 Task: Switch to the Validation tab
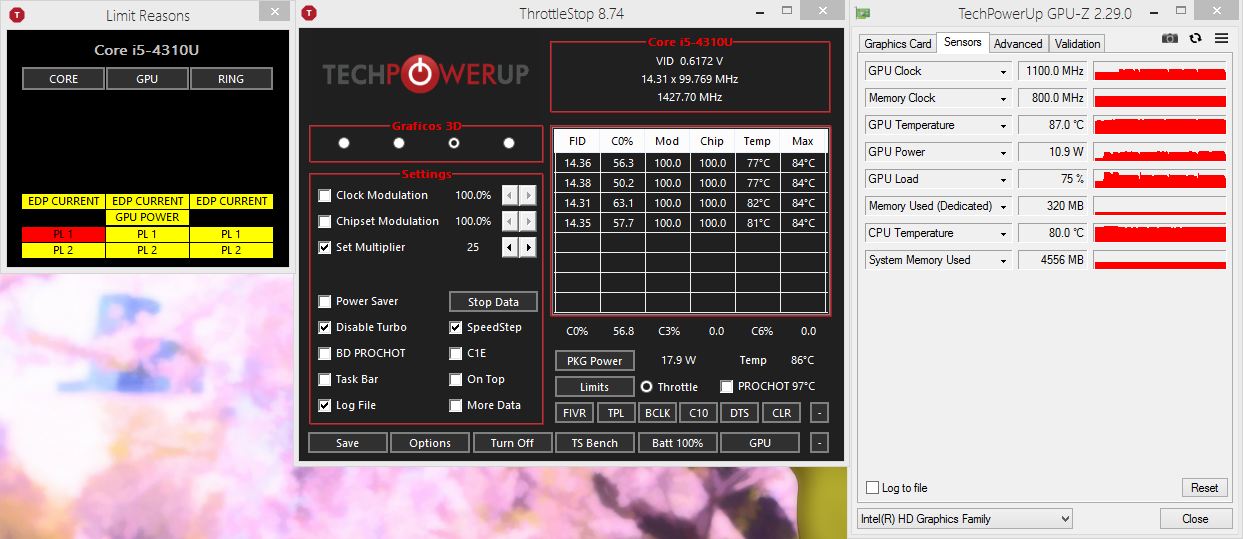tap(1077, 44)
